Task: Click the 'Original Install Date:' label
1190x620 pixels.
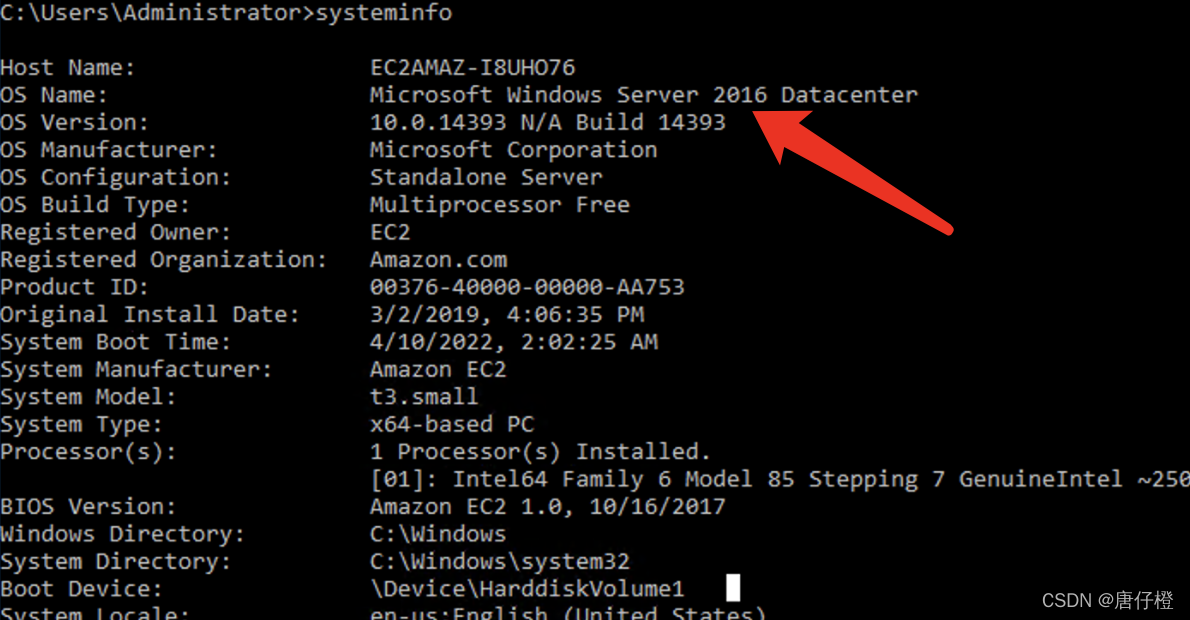Action: (x=150, y=314)
